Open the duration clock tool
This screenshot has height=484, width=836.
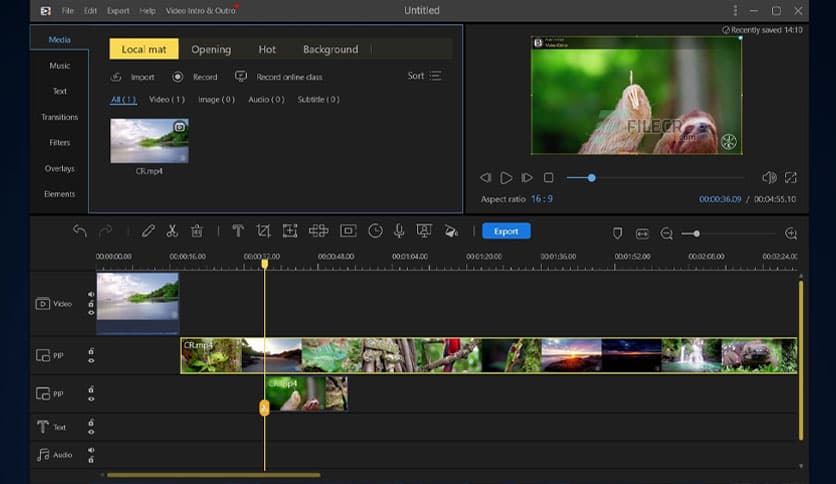[x=375, y=231]
